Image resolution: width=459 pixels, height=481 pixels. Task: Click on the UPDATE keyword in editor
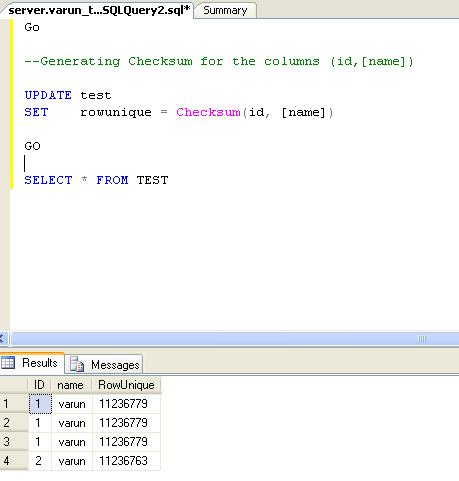coord(48,95)
